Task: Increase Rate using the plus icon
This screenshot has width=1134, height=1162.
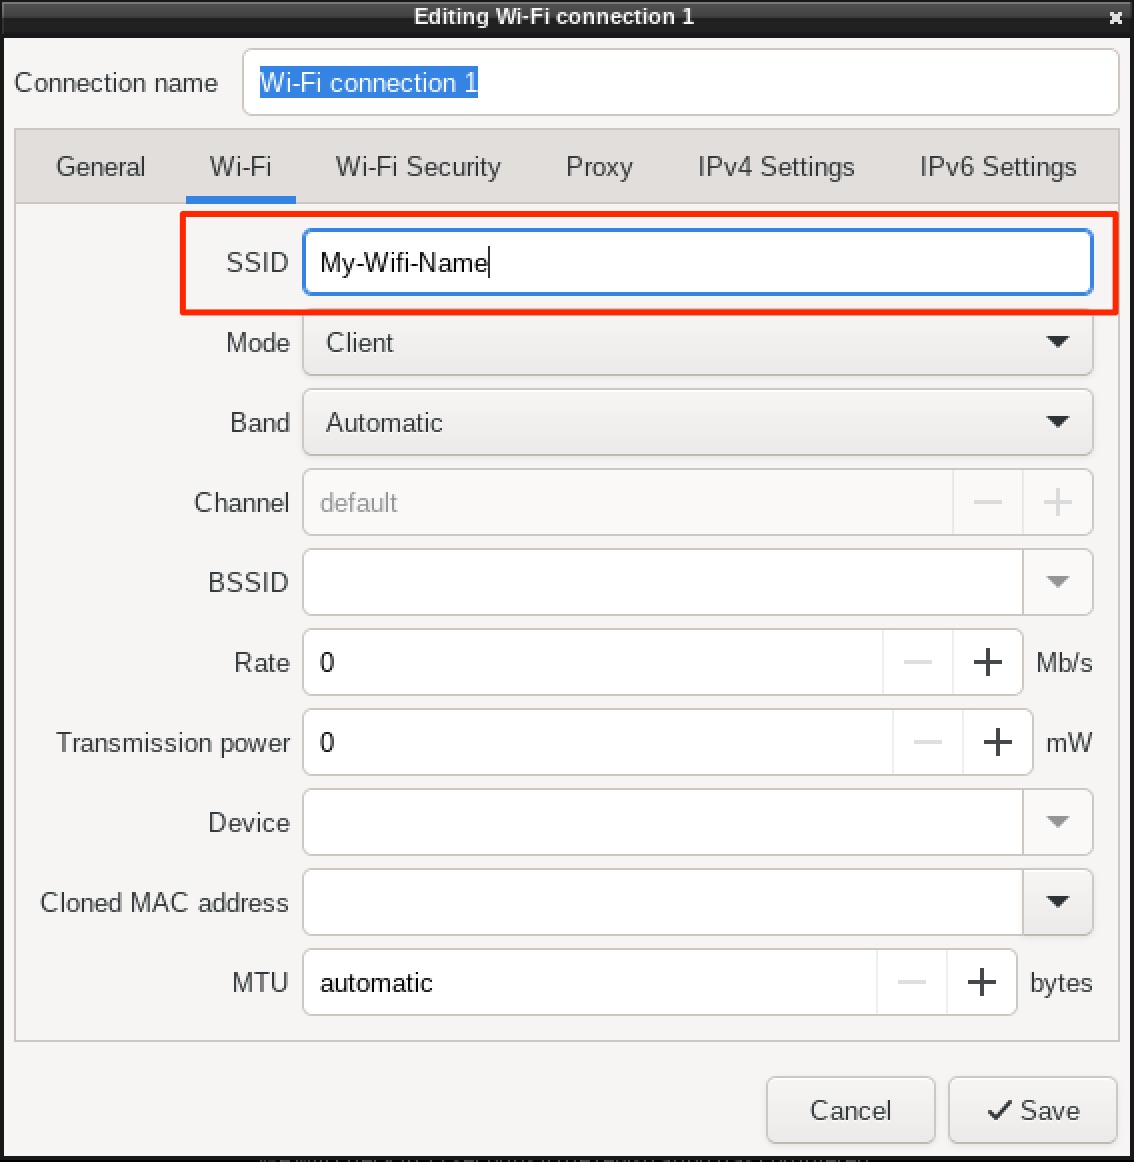Action: [x=987, y=662]
